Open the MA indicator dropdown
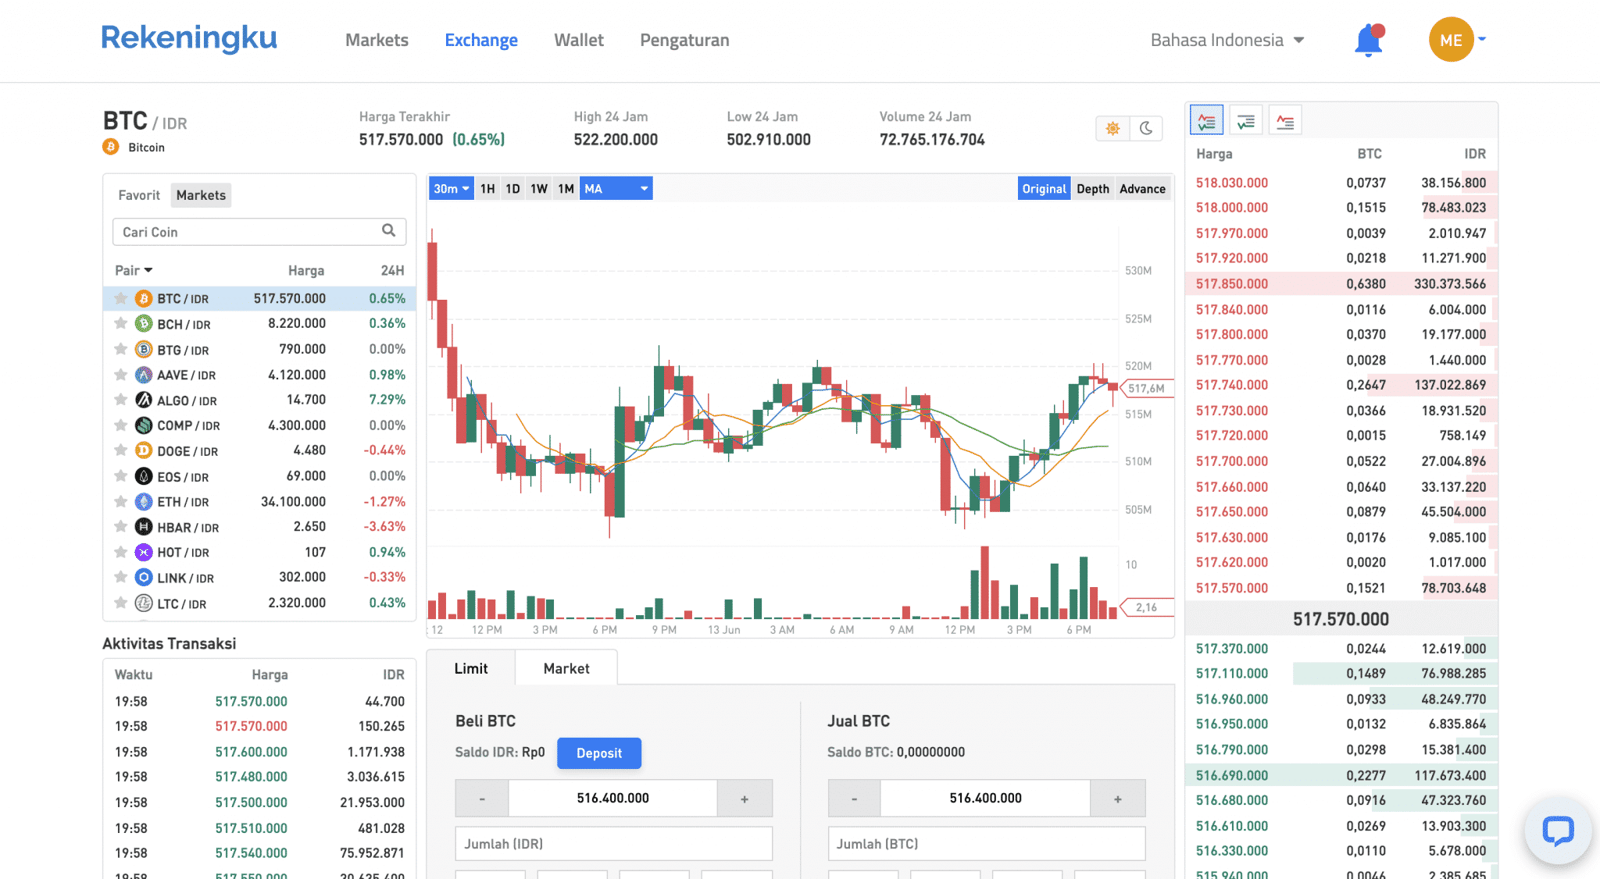This screenshot has height=879, width=1600. click(616, 188)
